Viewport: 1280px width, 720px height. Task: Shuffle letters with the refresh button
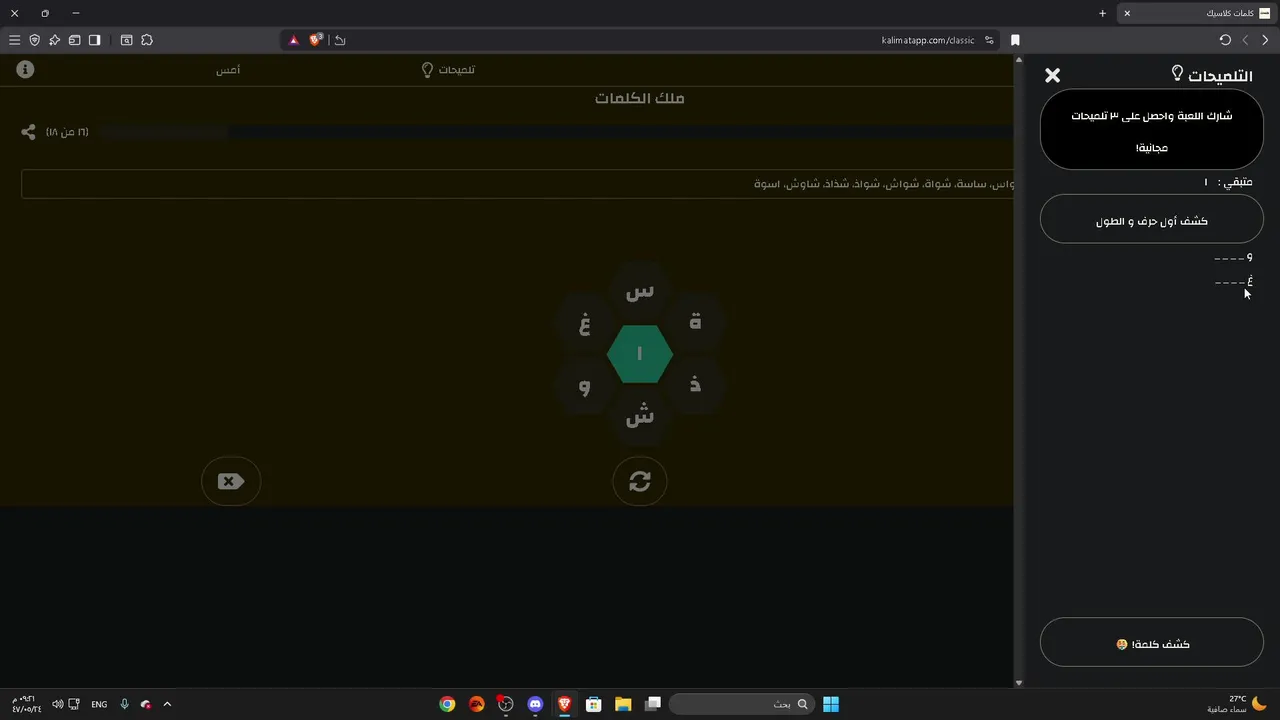[x=640, y=482]
